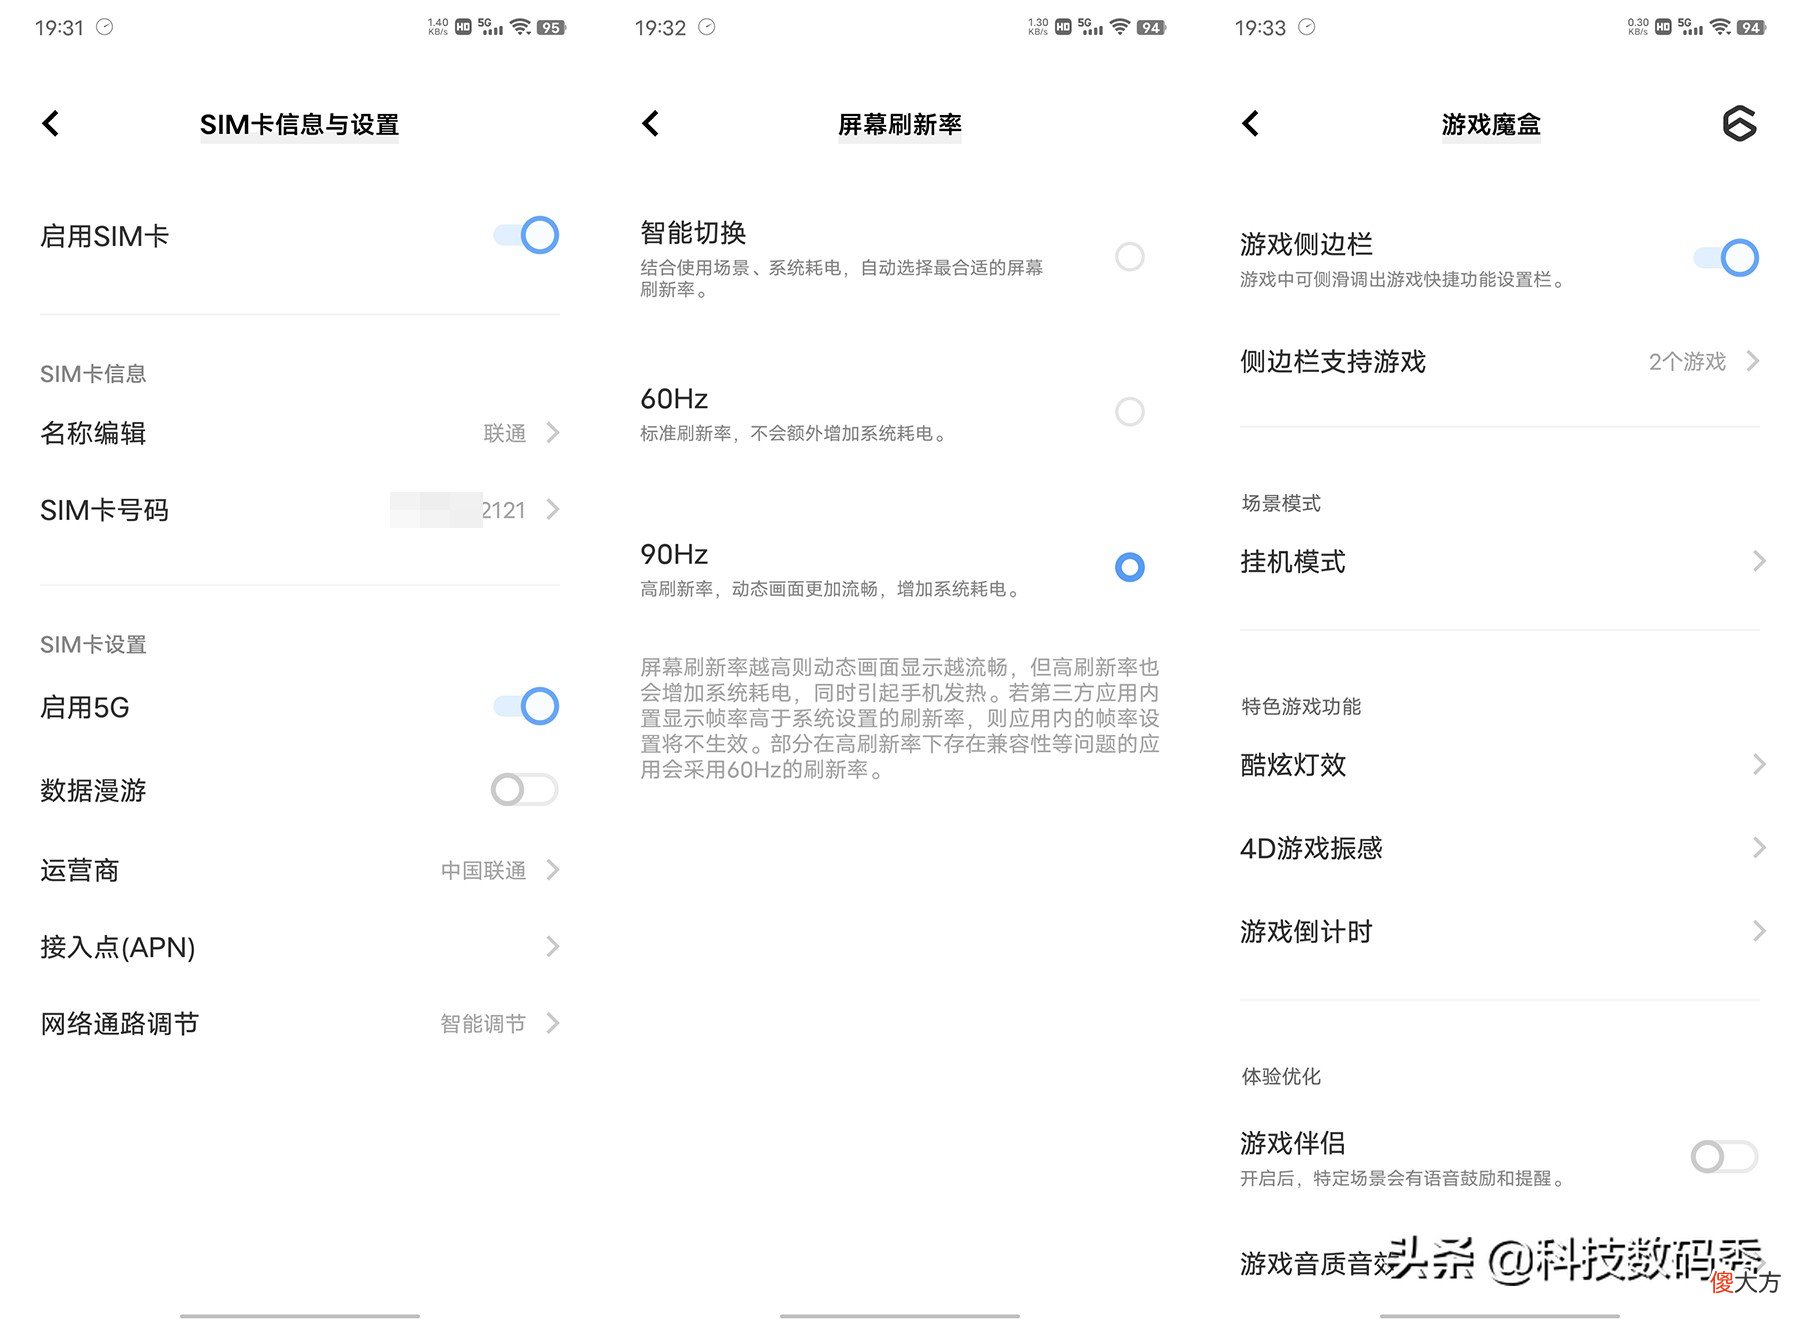Tap the 联通 name value

(505, 433)
